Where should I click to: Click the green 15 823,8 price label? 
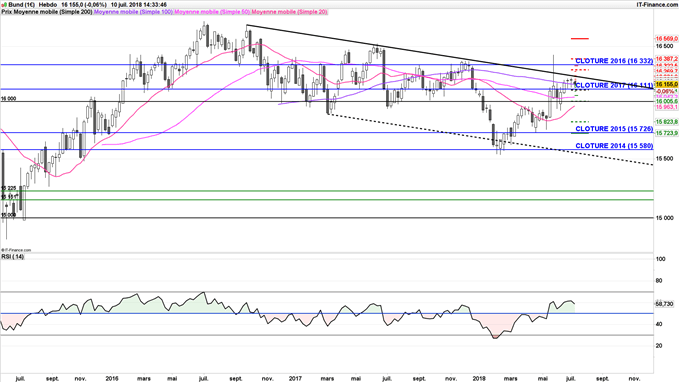[666, 122]
